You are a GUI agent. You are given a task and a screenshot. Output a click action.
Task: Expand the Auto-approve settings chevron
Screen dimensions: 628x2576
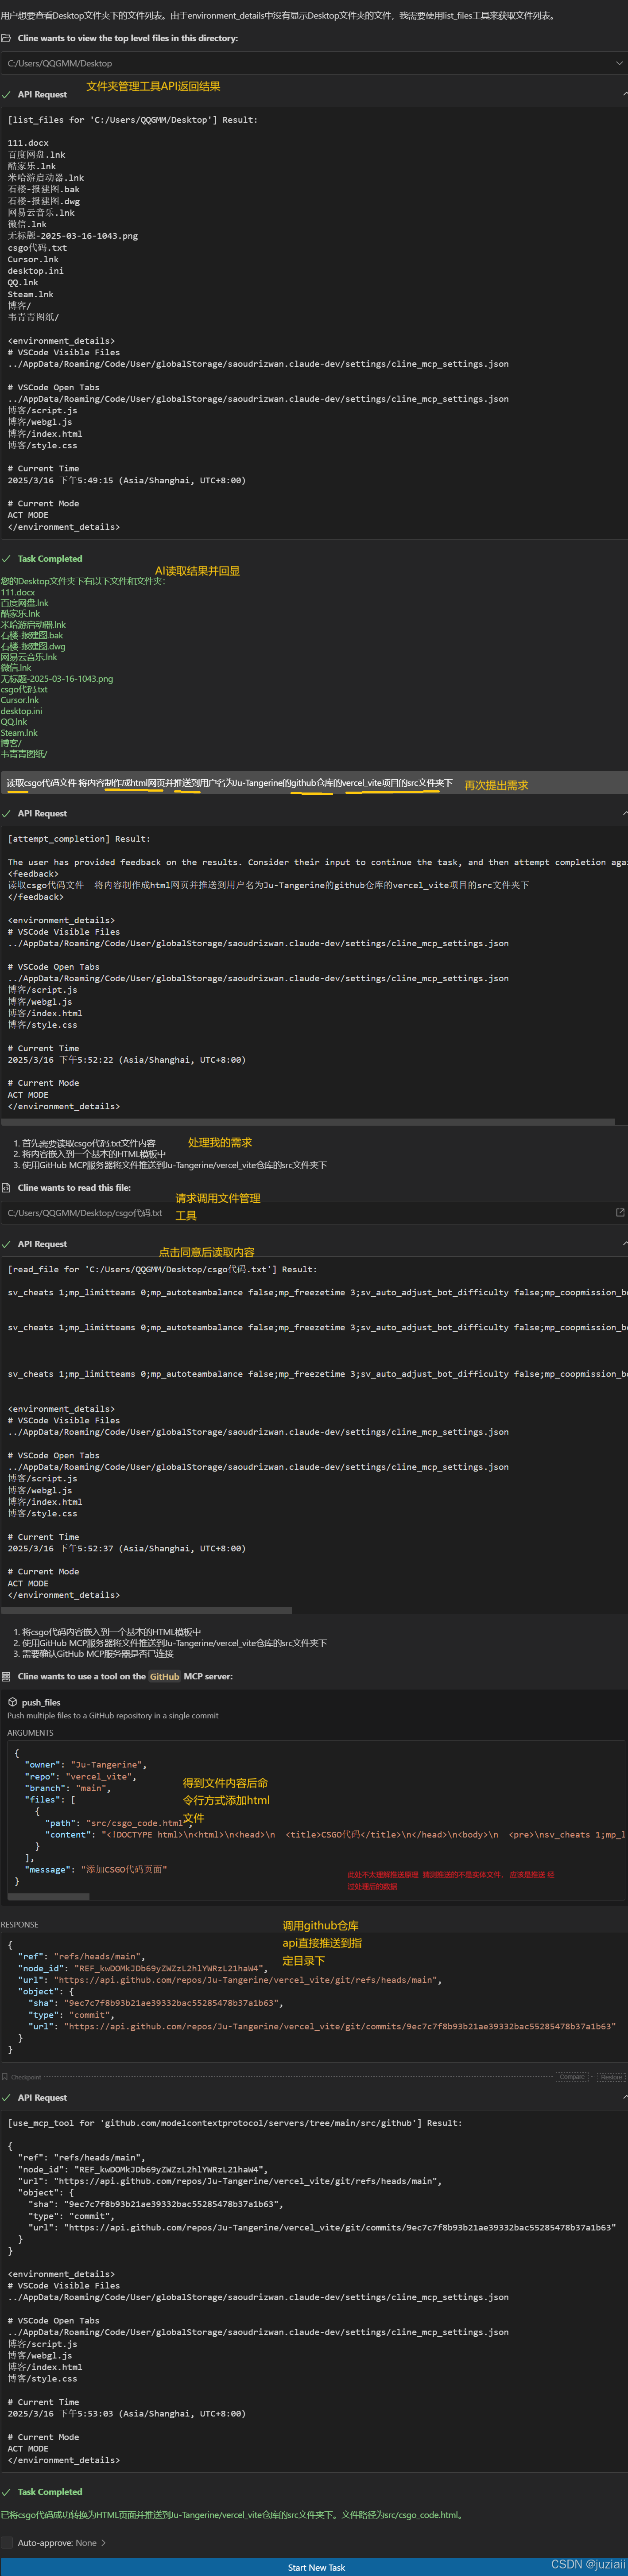tap(103, 2543)
